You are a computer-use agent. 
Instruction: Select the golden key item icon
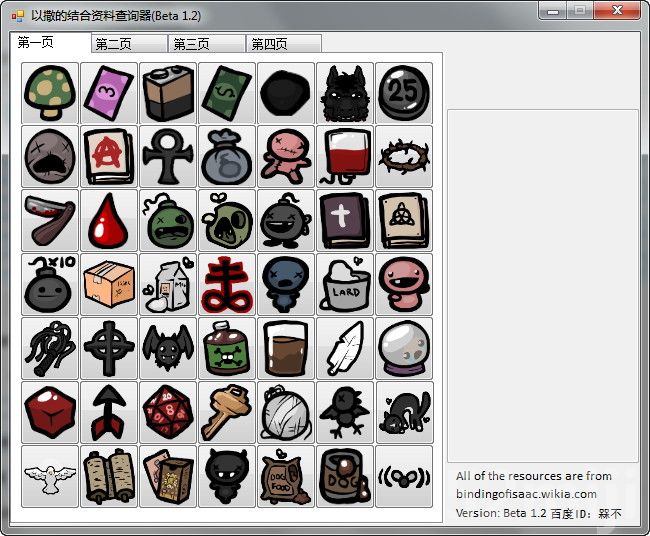pyautogui.click(x=227, y=412)
